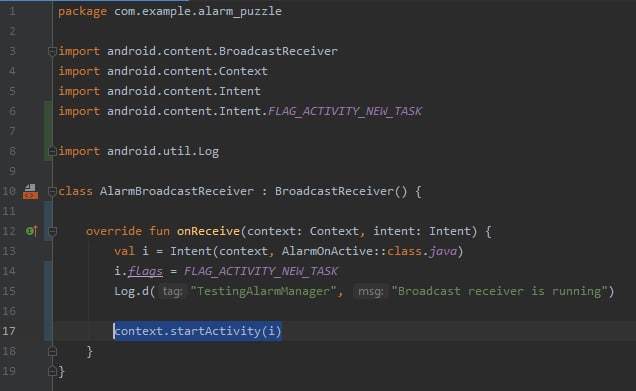The height and width of the screenshot is (391, 636).
Task: Click 'class.java' on line 13
Action: point(422,251)
